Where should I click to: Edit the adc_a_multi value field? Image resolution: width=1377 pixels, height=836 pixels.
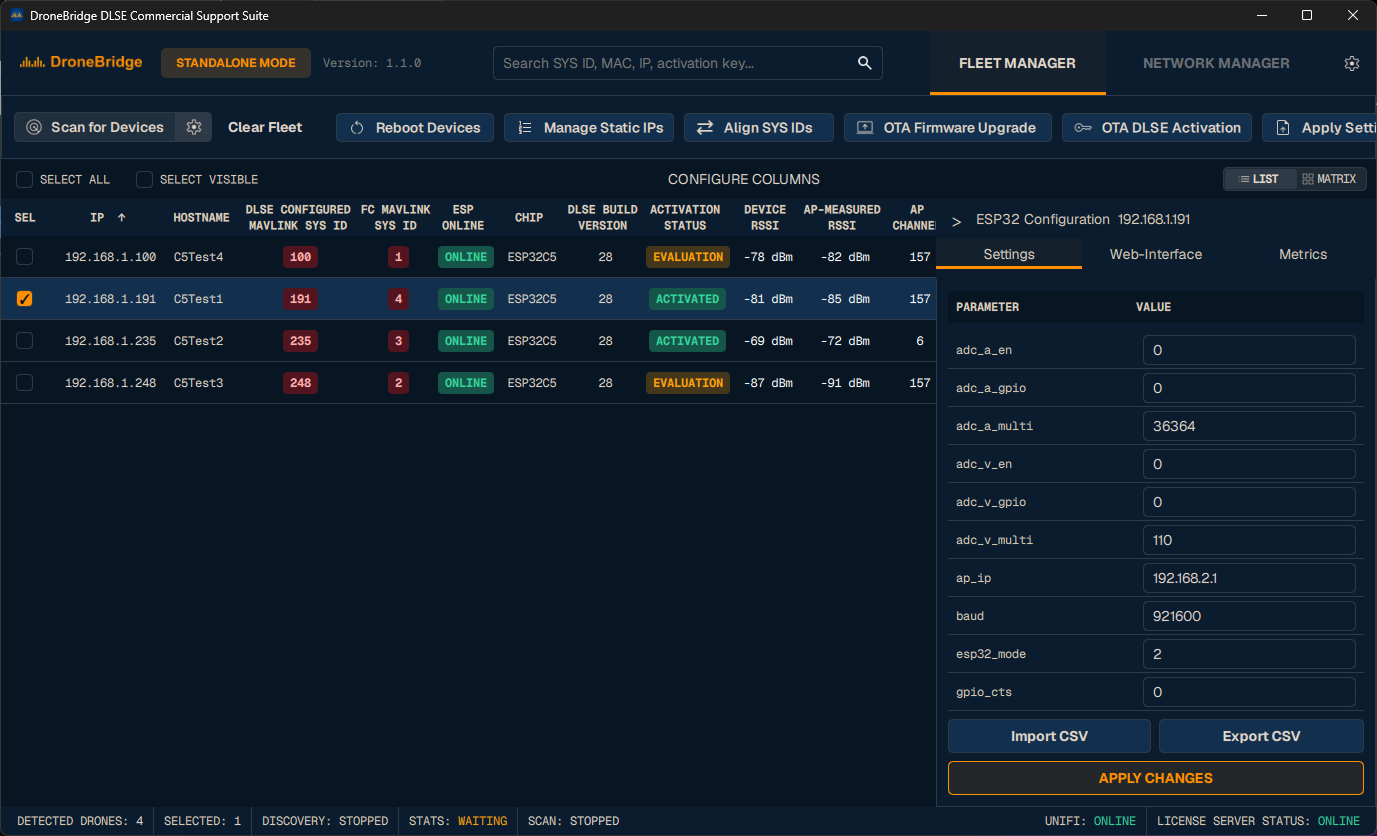1249,426
